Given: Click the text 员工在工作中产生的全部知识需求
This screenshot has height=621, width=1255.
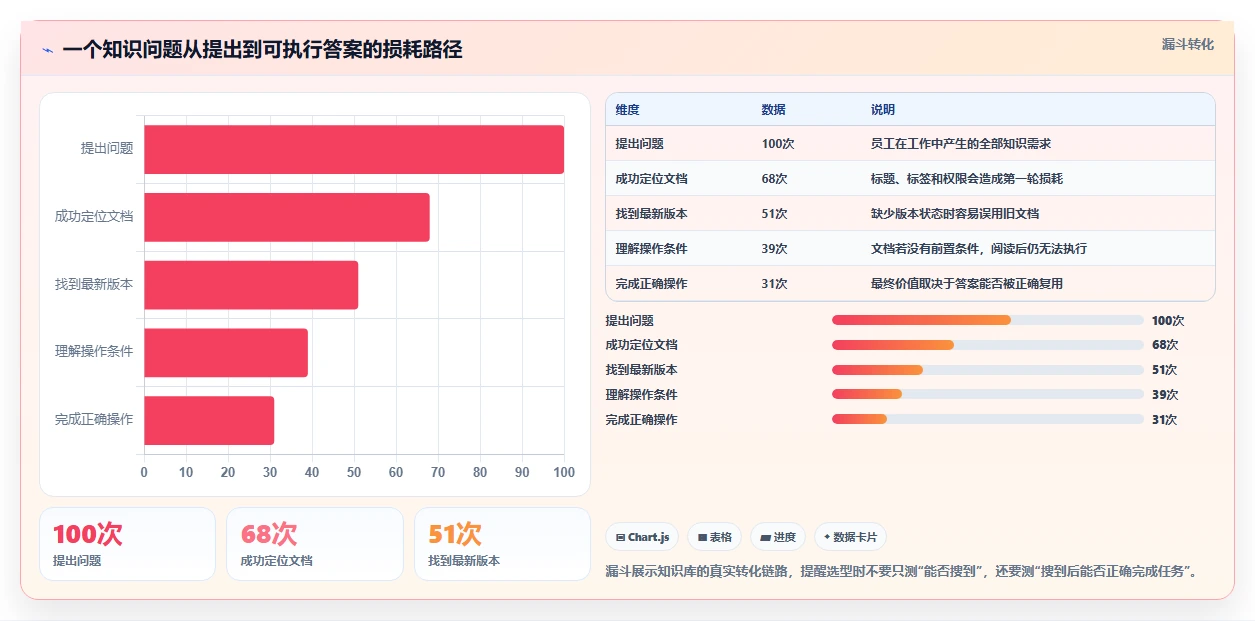Looking at the screenshot, I should [961, 144].
